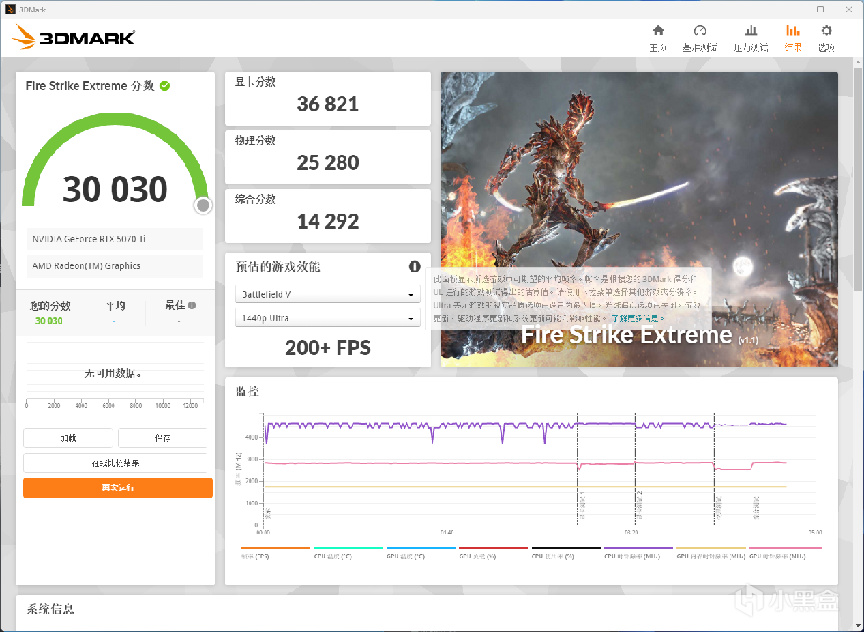Toggle the black CPU (%) legend entry
864x632 pixels.
coord(566,553)
